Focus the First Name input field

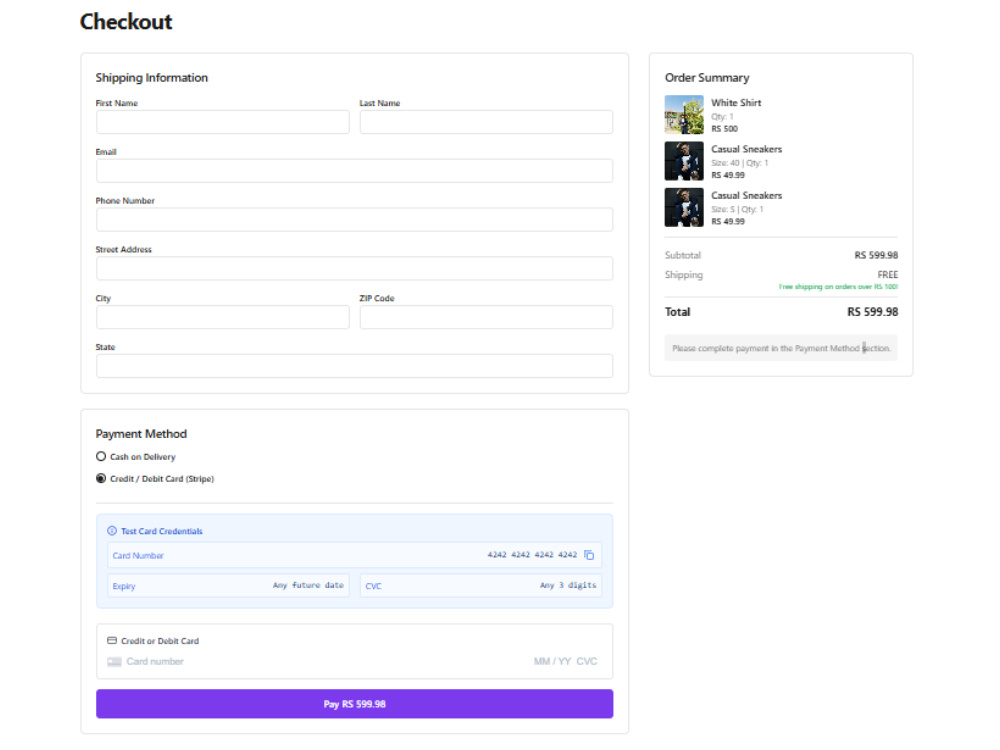223,122
